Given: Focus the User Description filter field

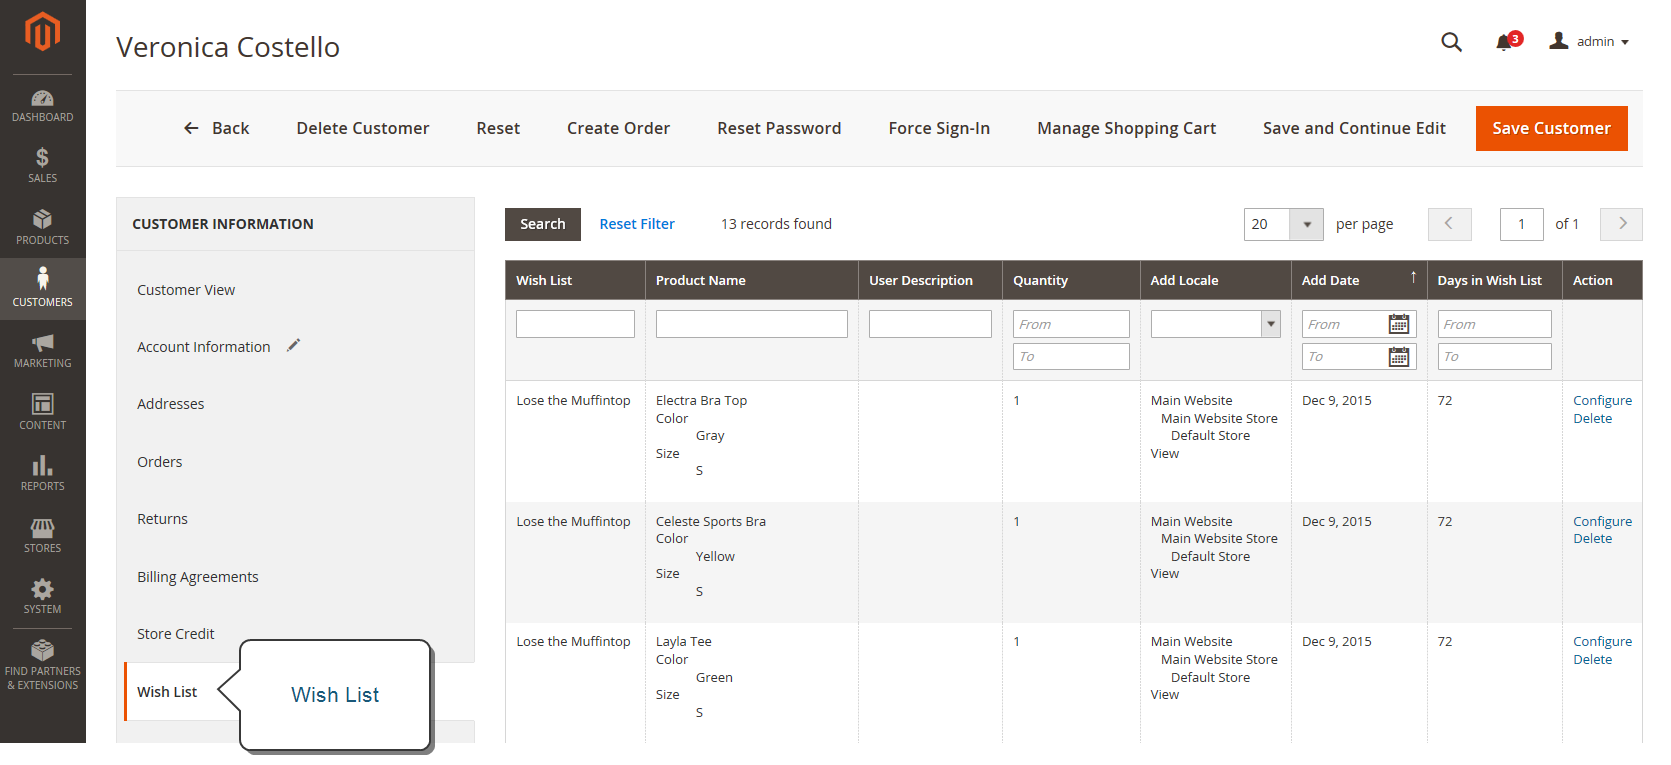Looking at the screenshot, I should (930, 324).
